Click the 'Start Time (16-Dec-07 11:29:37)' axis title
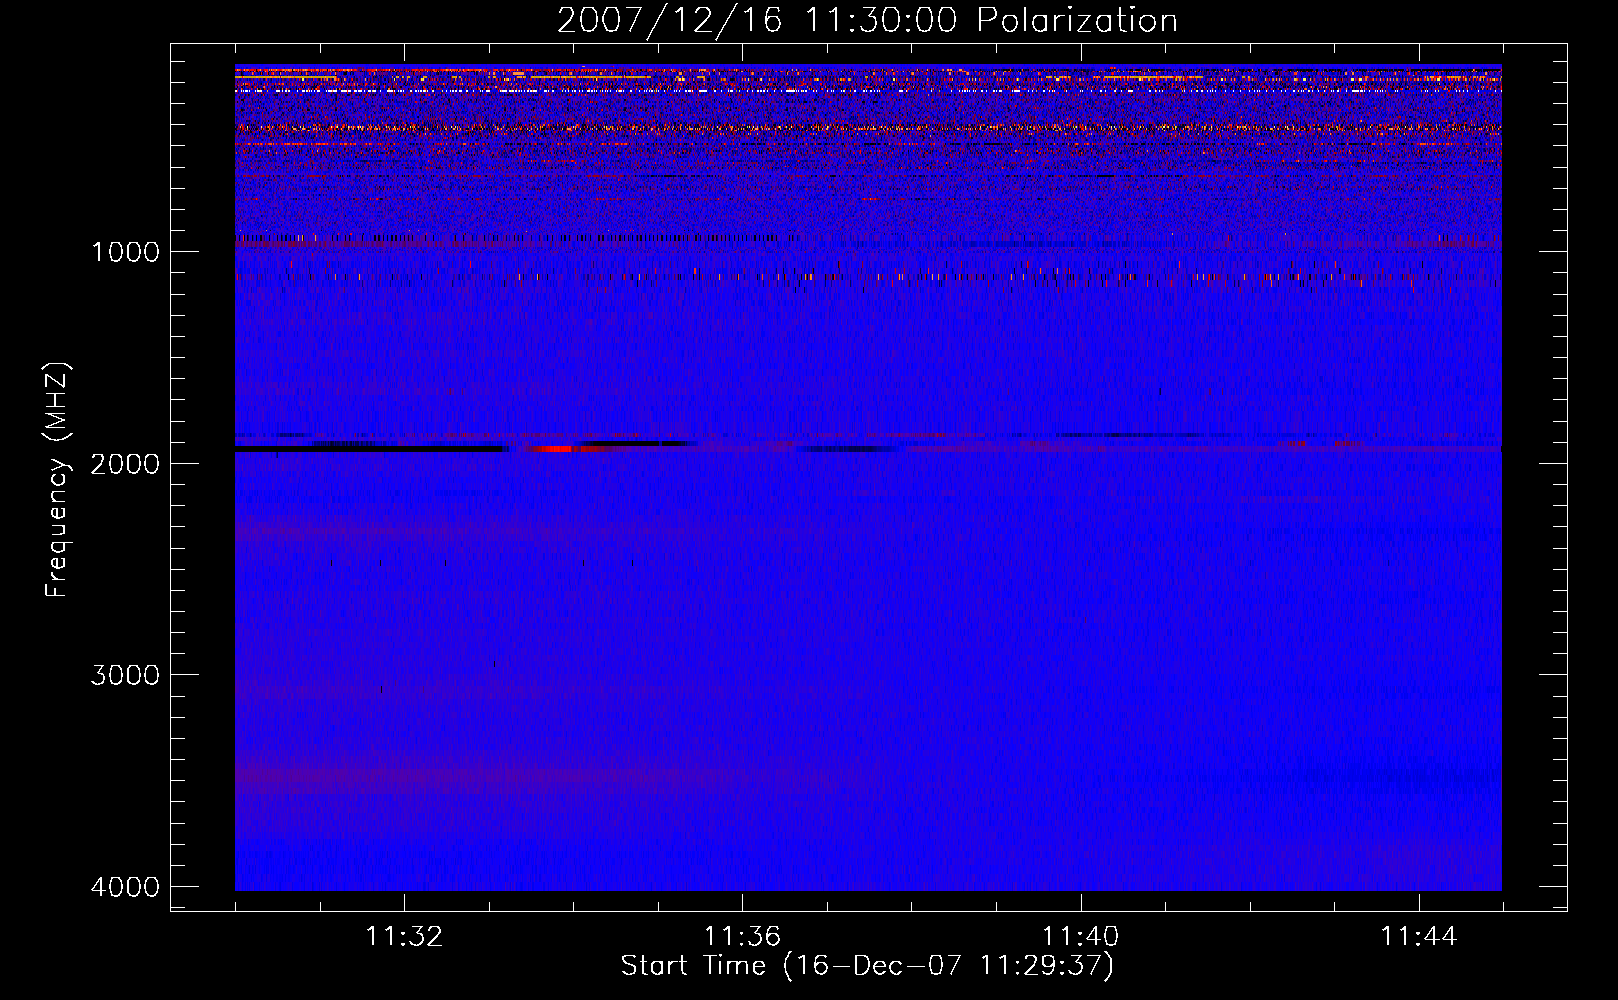This screenshot has height=1000, width=1618. coord(867,966)
